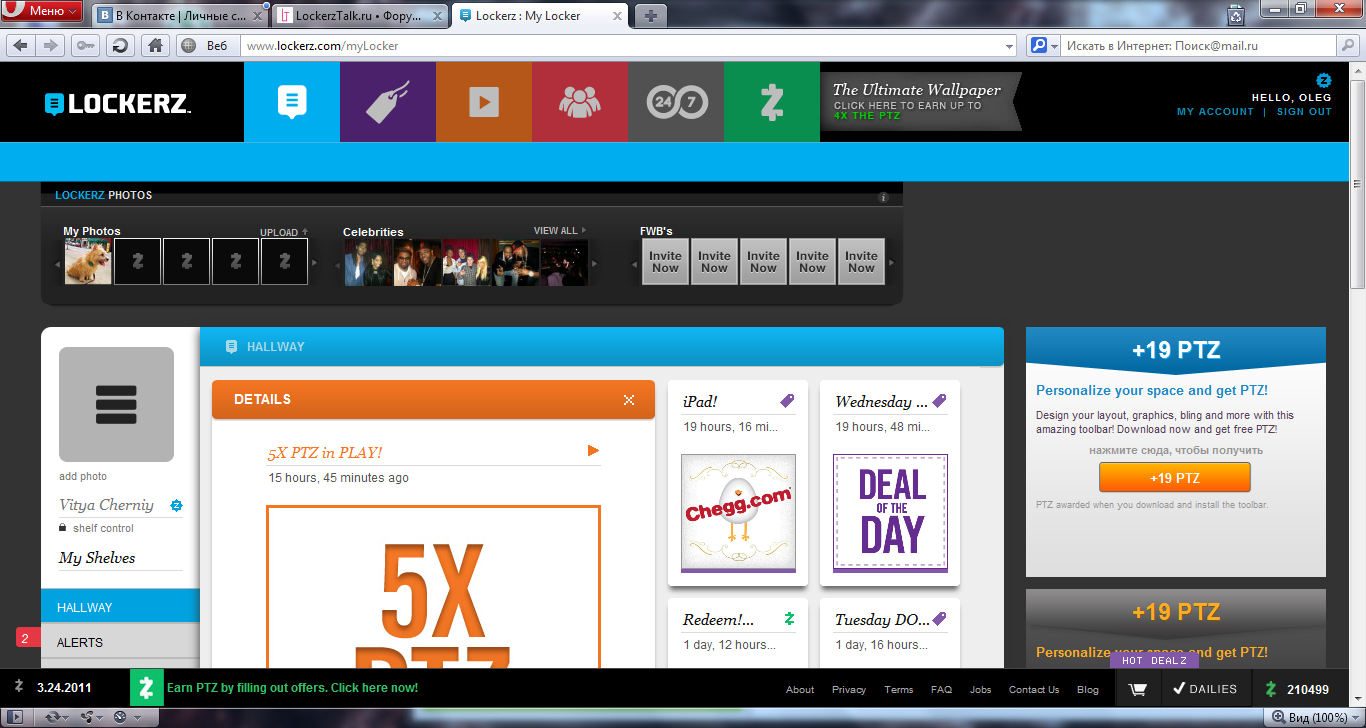
Task: Close the Details panel
Action: click(629, 400)
